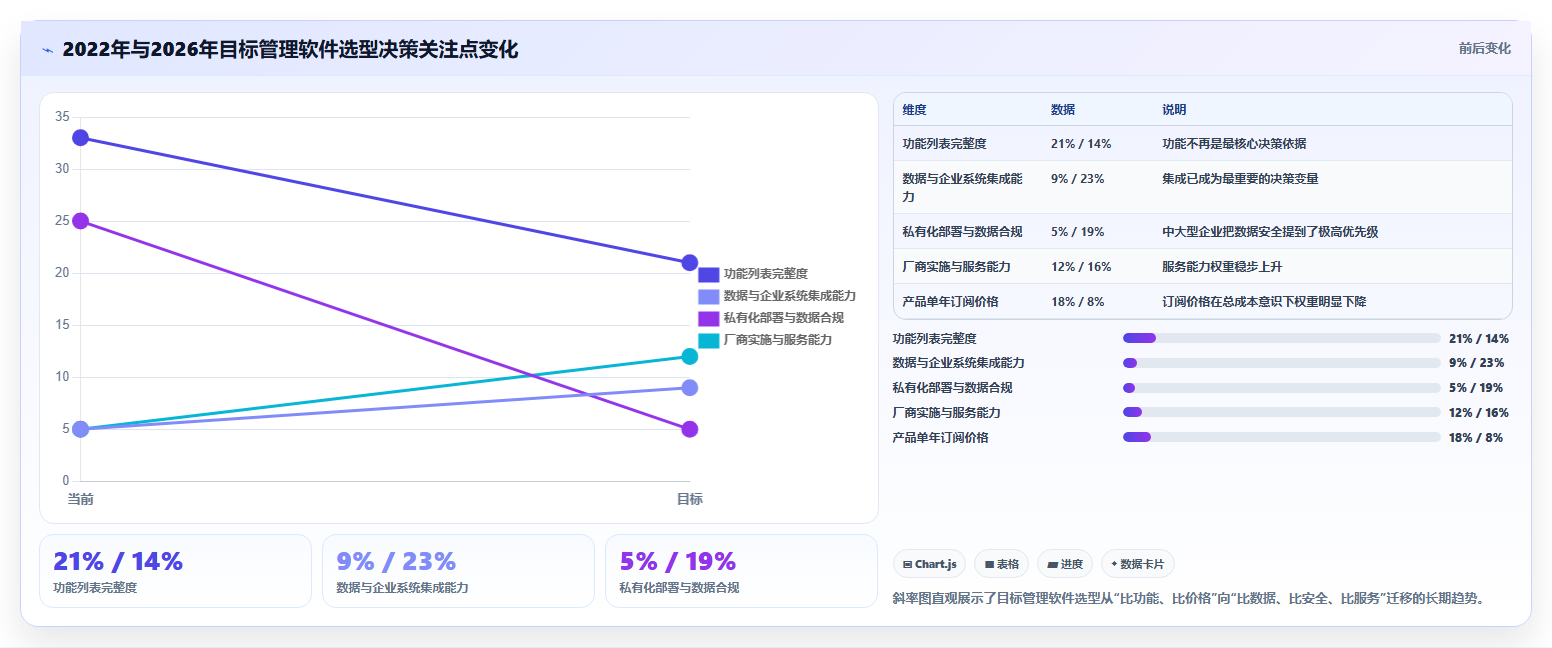
Task: Click table cell 订阅价格在总成本意识下权重明显下降
Action: click(1264, 302)
